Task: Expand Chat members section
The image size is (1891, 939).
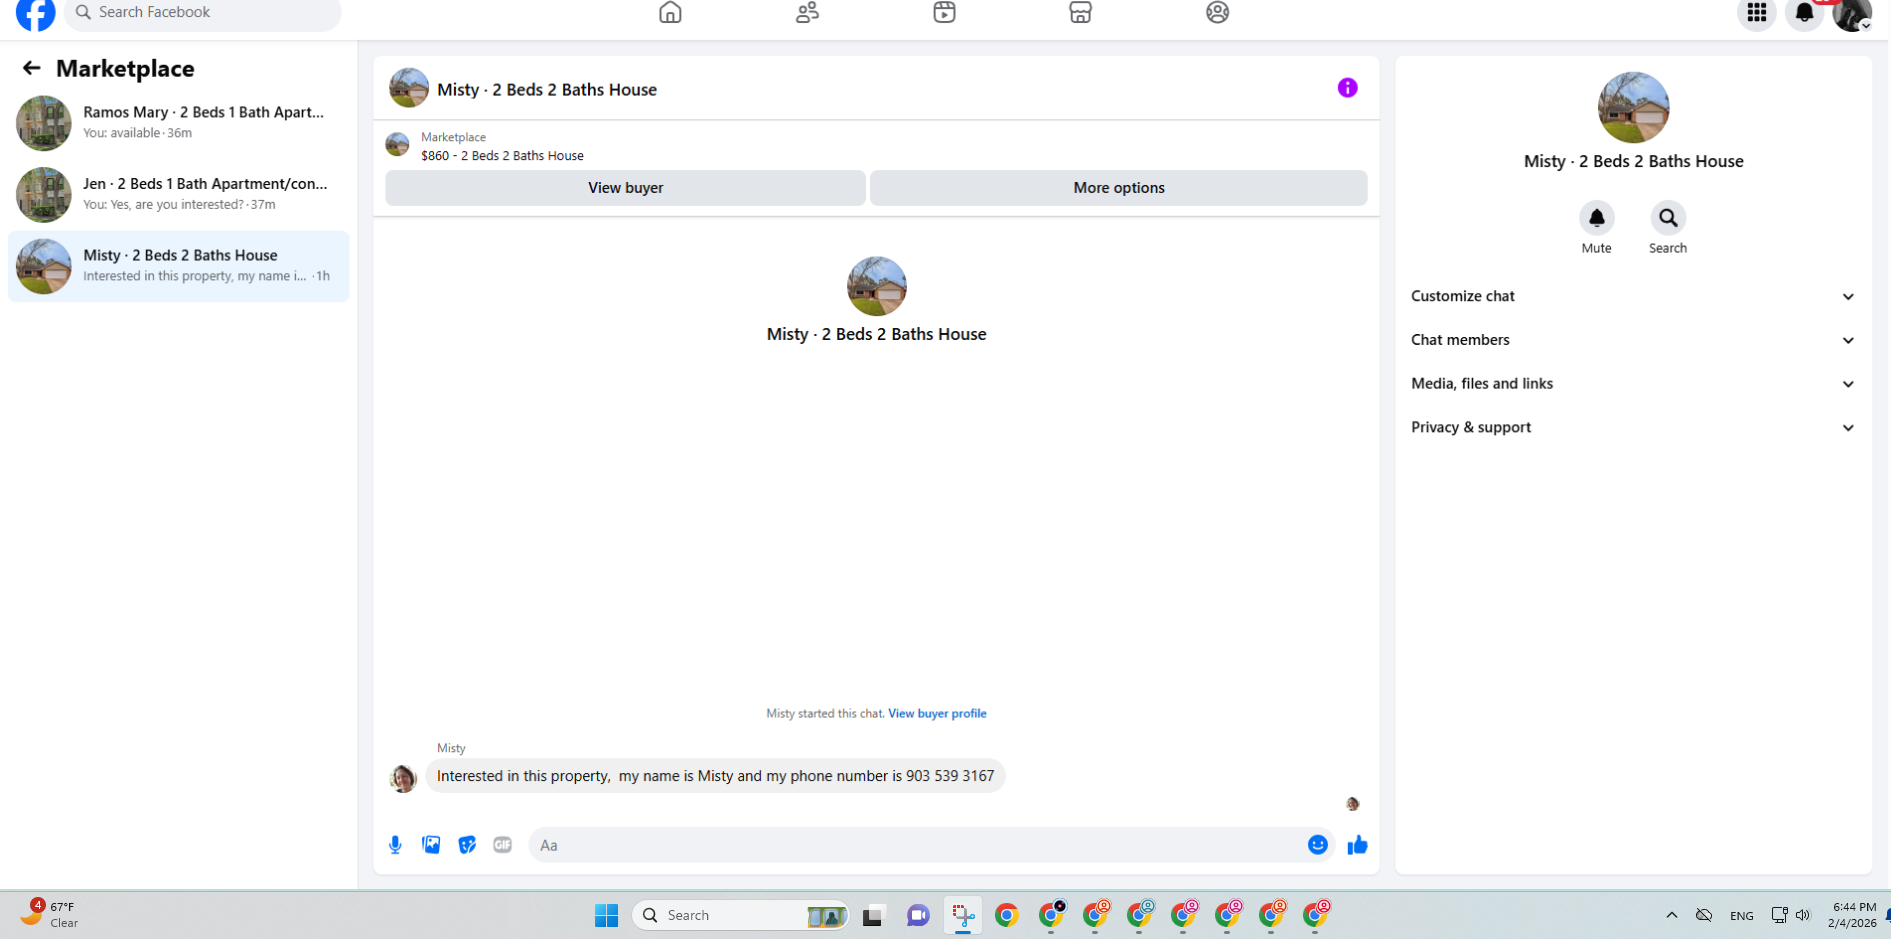Action: click(x=1633, y=340)
